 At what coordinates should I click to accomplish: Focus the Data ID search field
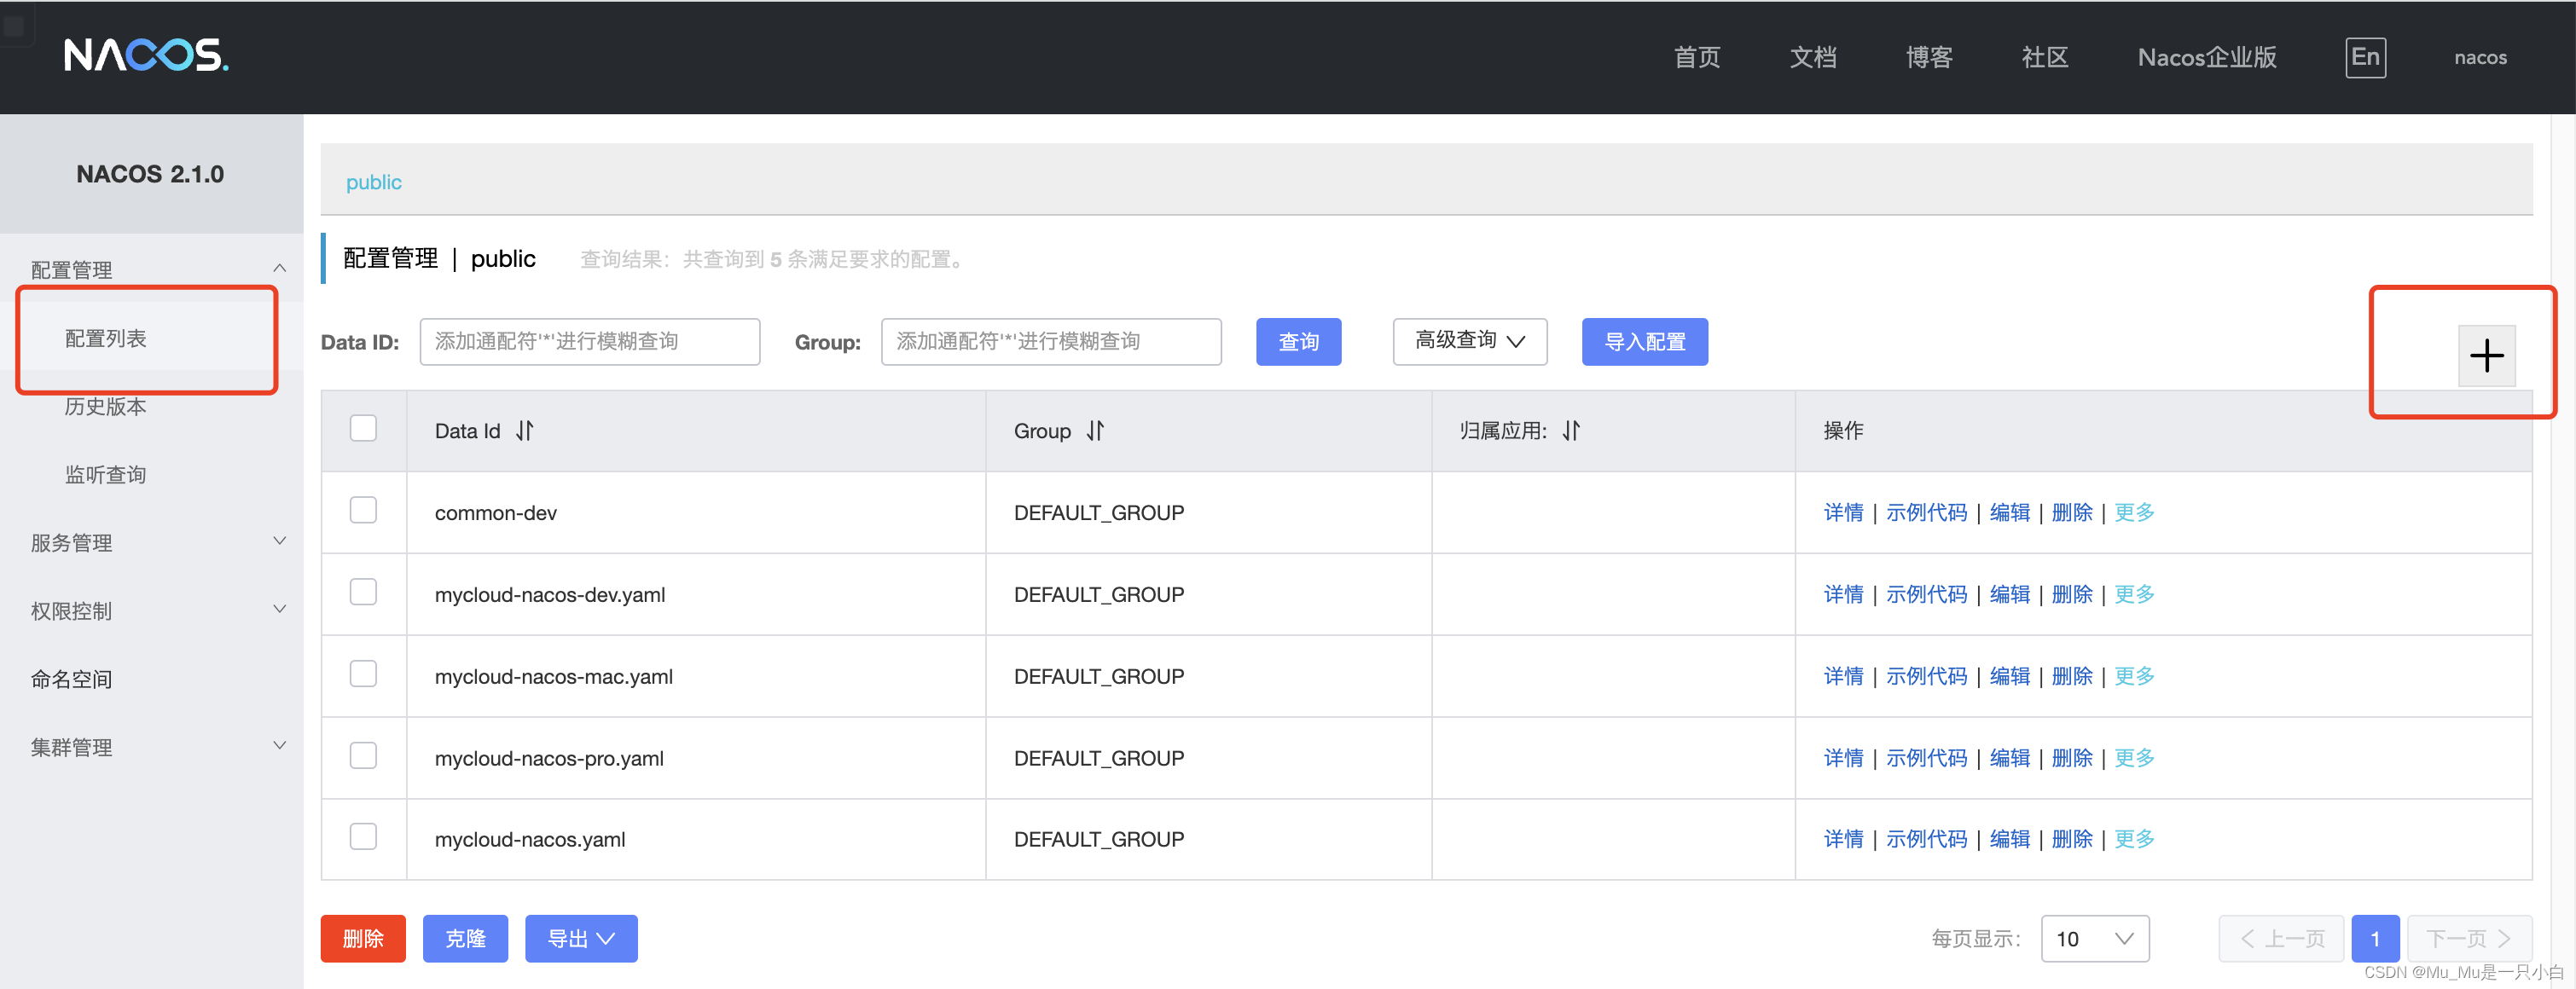coord(590,342)
